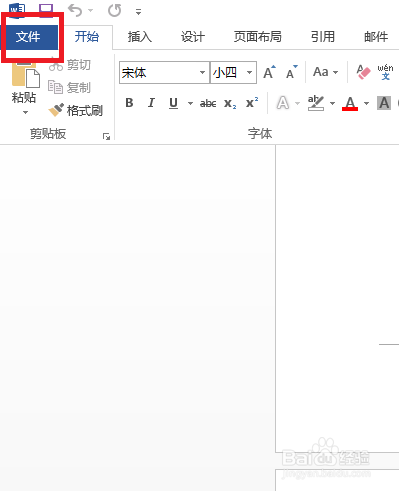
Task: Click the Grow Font icon
Action: (269, 72)
